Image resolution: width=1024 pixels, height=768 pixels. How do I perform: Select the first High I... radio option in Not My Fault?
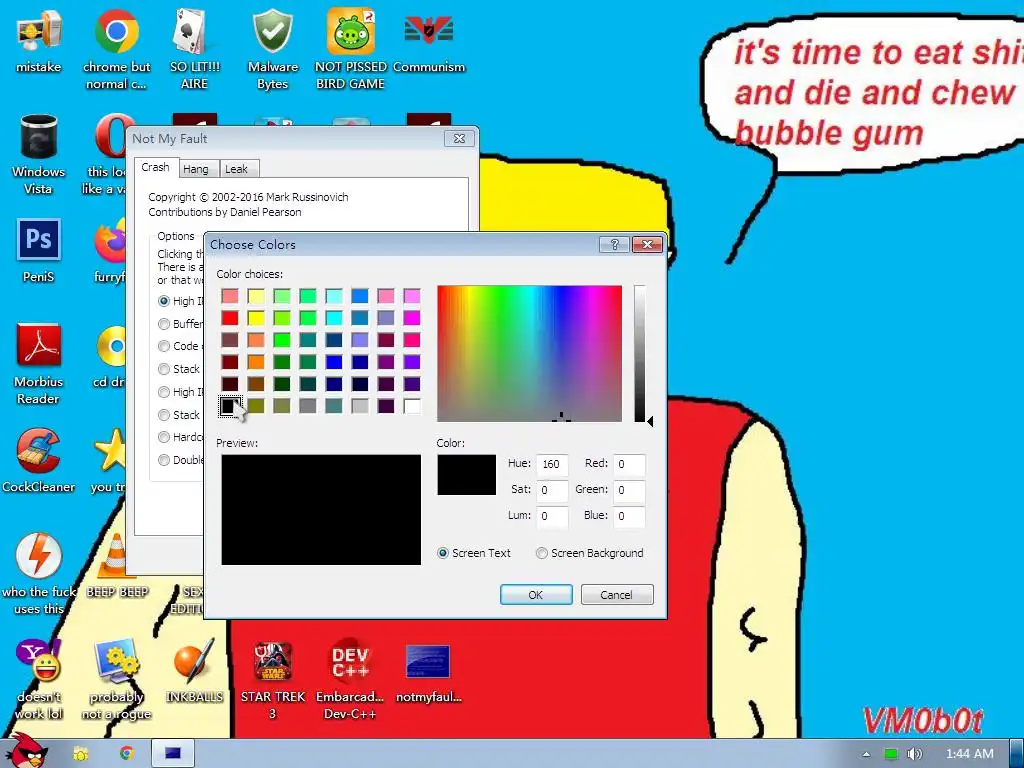pyautogui.click(x=164, y=301)
